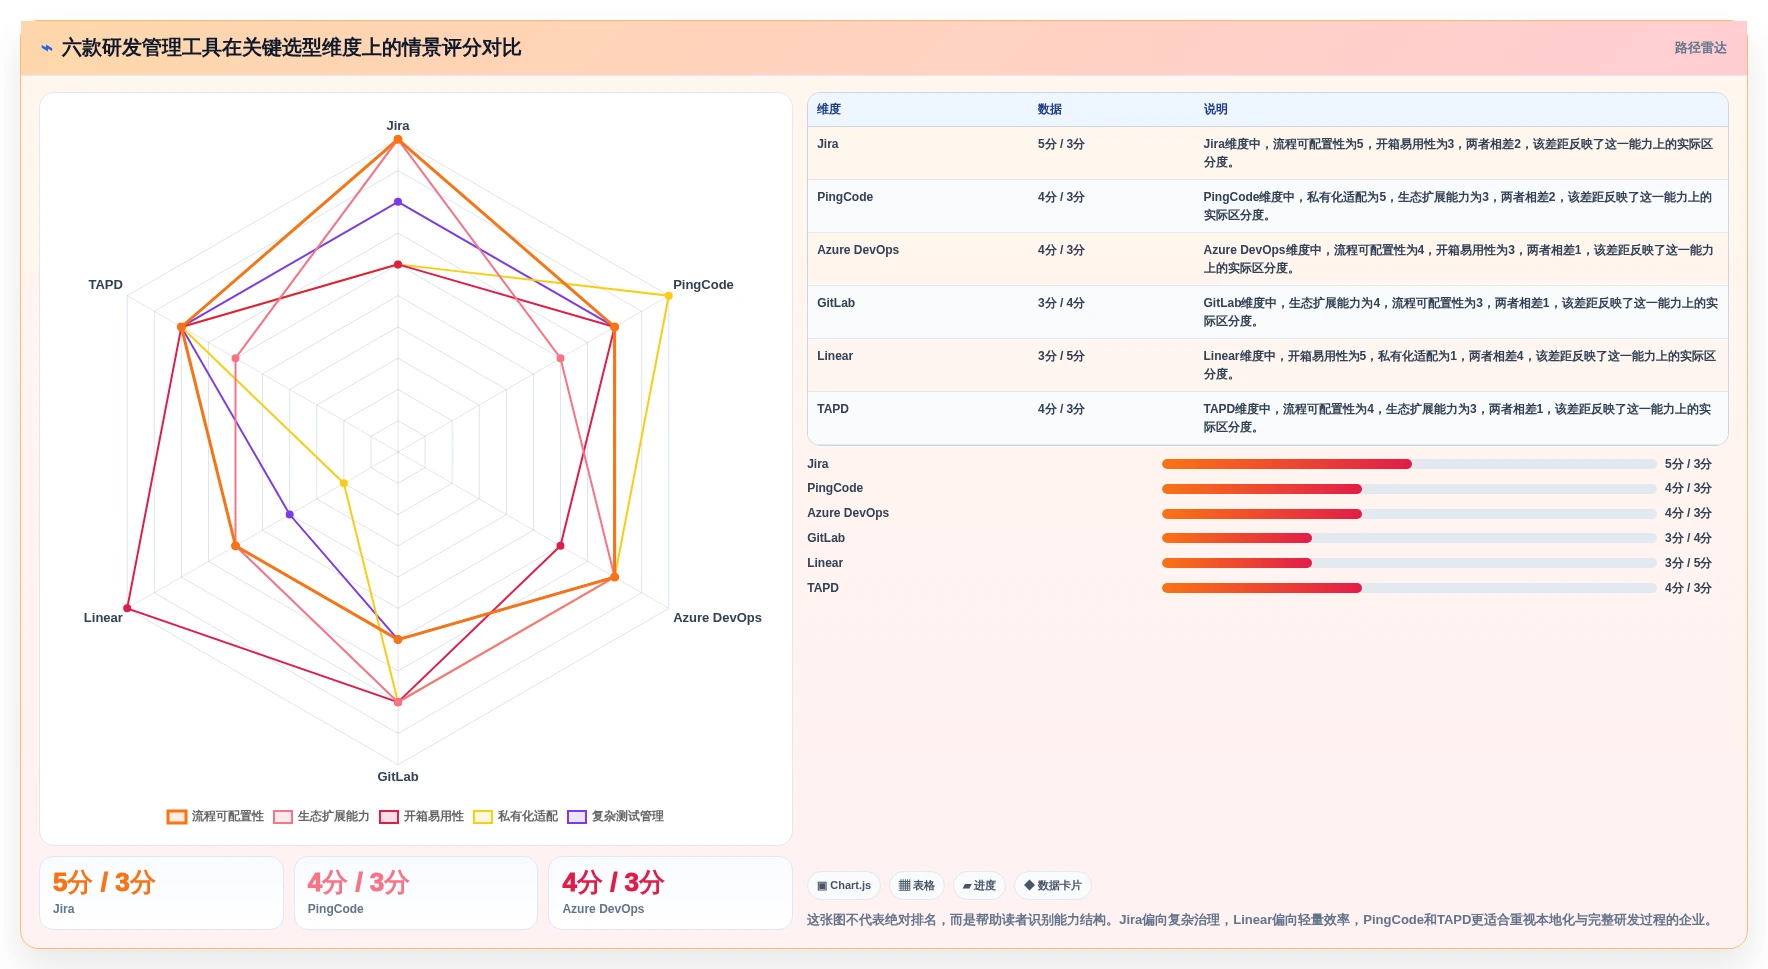Click the 维度 column header
This screenshot has width=1768, height=969.
coord(829,110)
